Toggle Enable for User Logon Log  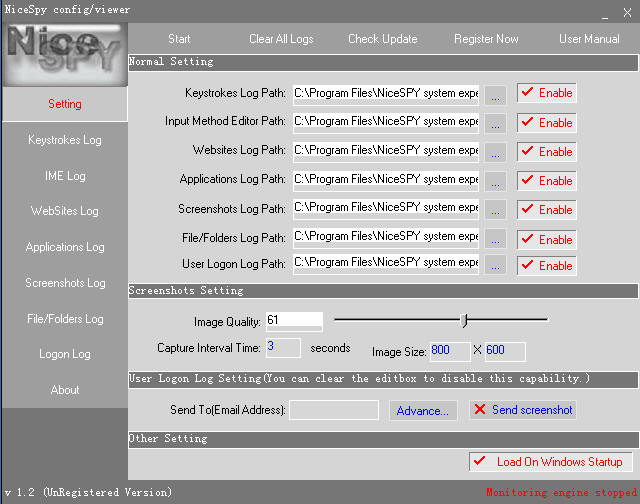point(547,265)
